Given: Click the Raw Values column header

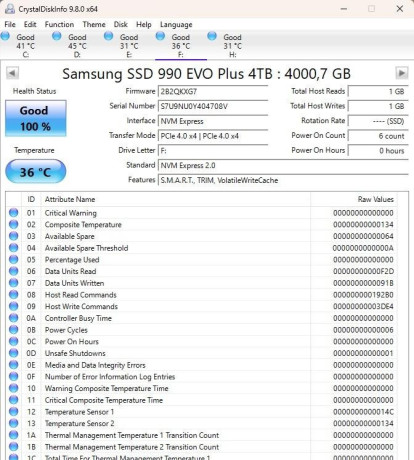Looking at the screenshot, I should tap(354, 199).
